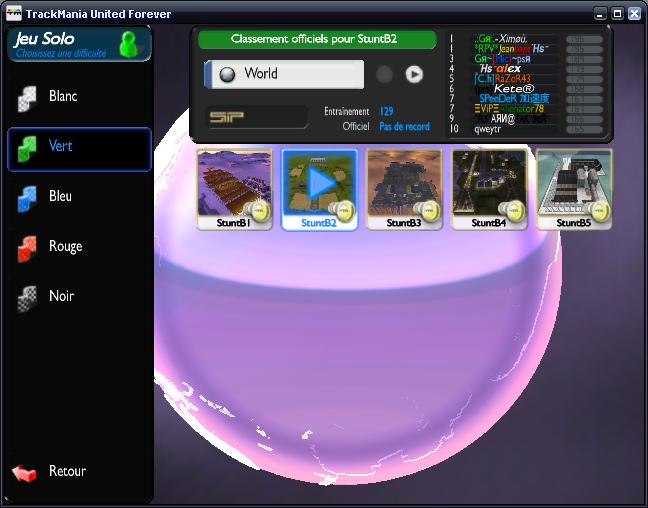The height and width of the screenshot is (508, 648).
Task: Choose the blue Bleu flag icon
Action: click(x=27, y=197)
